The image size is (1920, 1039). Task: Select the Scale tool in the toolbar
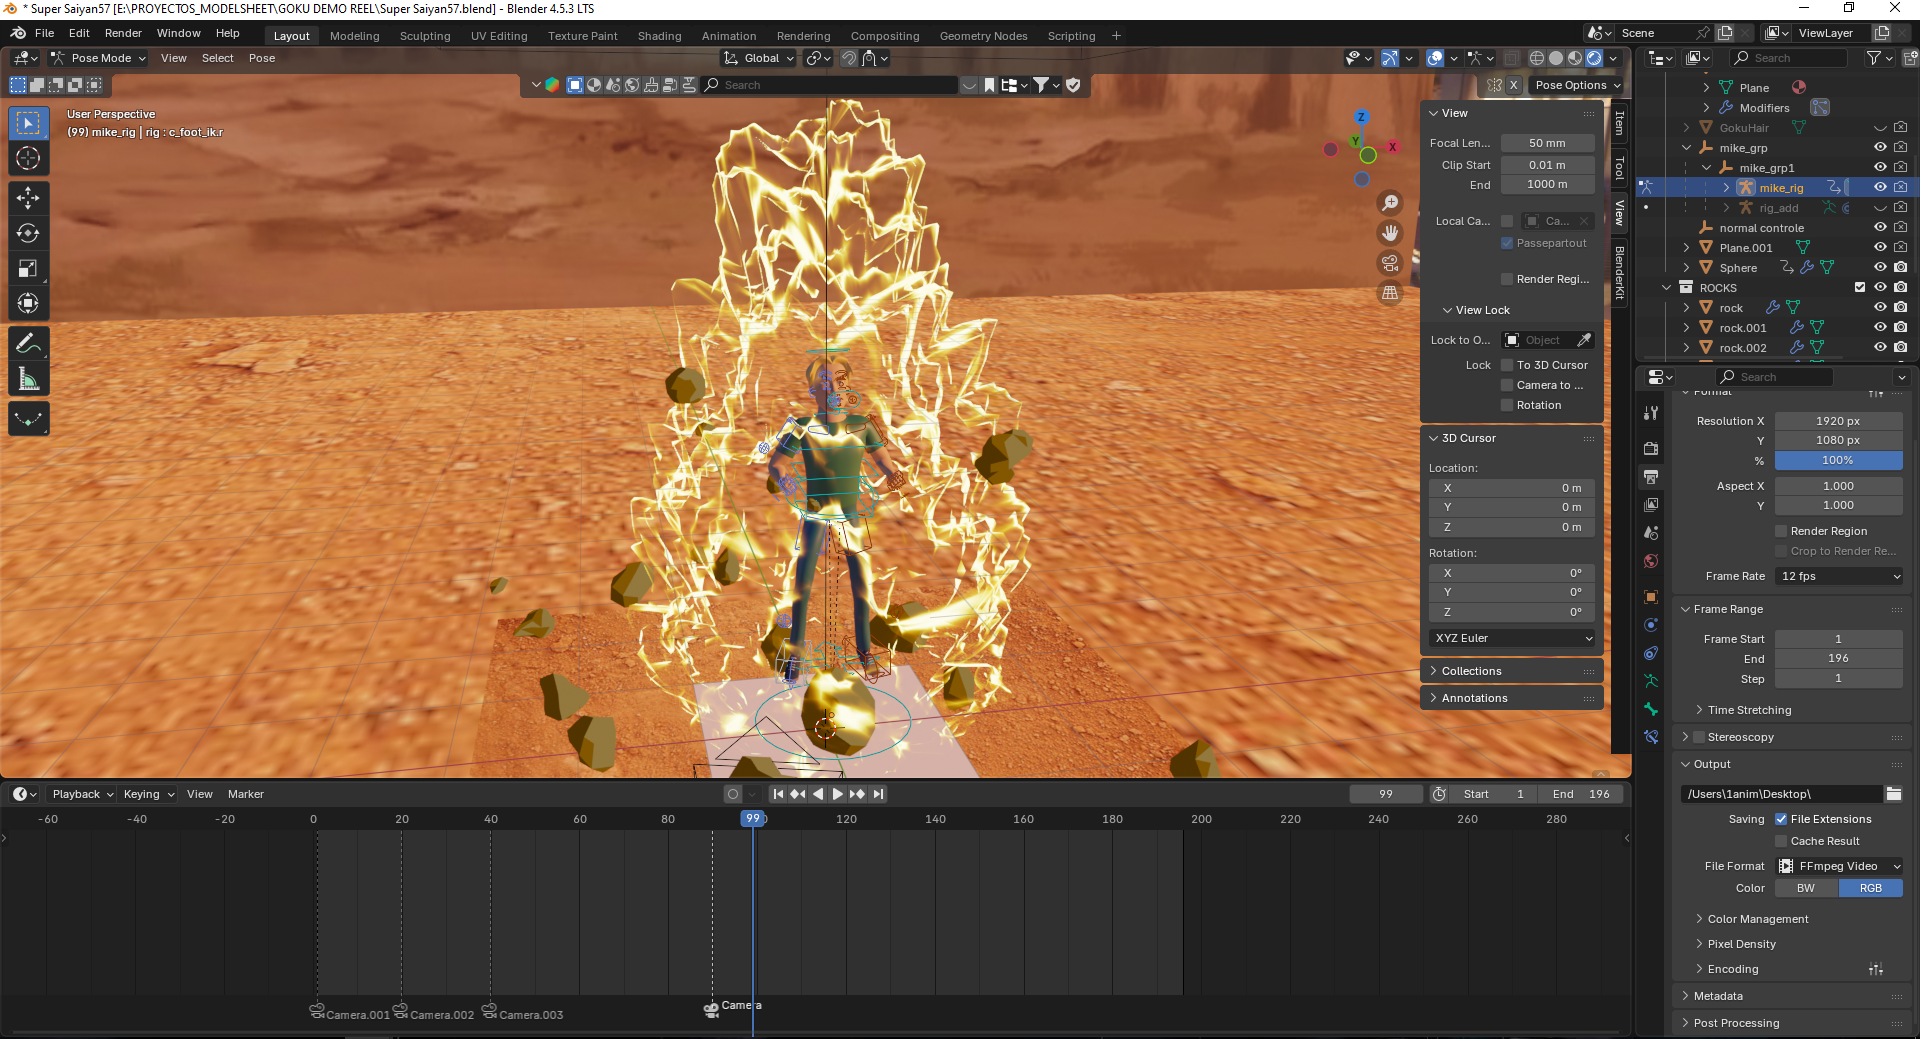(x=28, y=268)
